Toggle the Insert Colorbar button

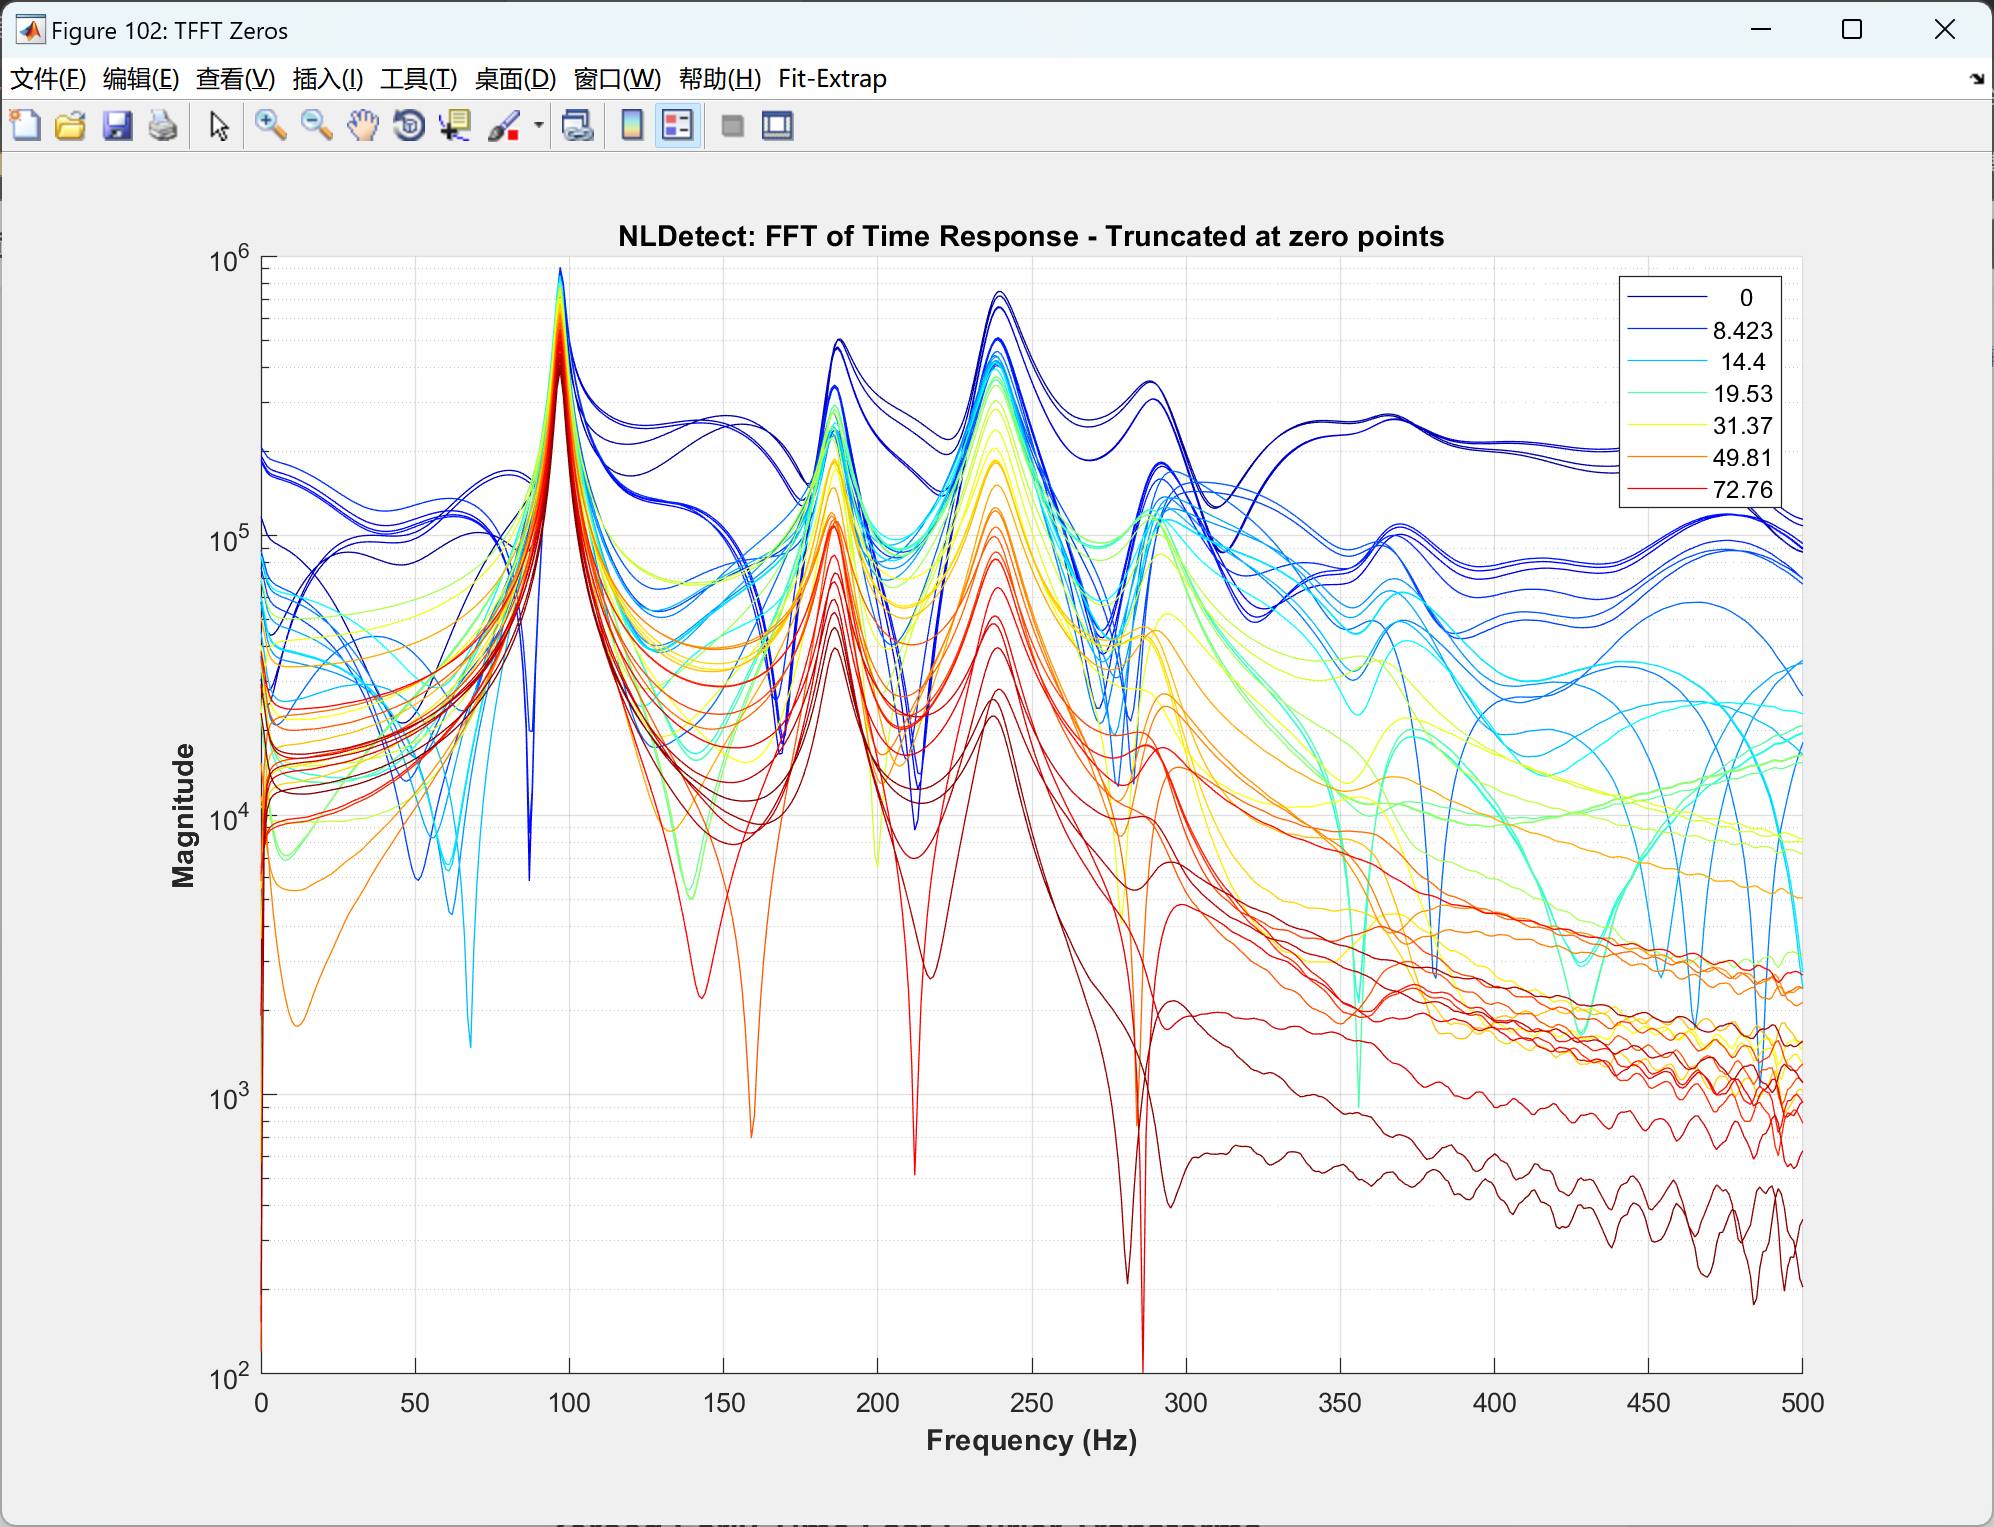click(x=632, y=126)
